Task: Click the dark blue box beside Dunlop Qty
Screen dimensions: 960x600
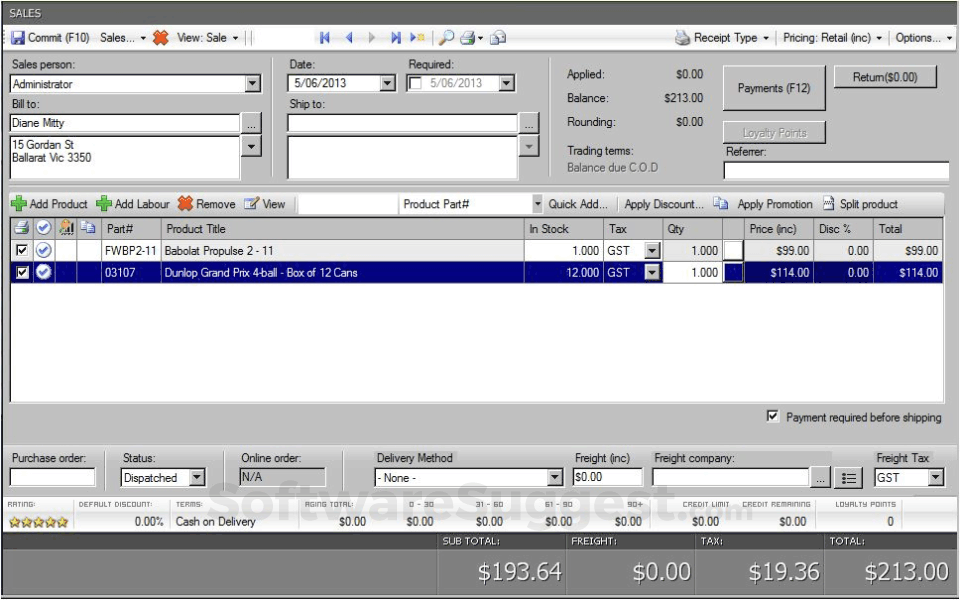Action: [733, 272]
